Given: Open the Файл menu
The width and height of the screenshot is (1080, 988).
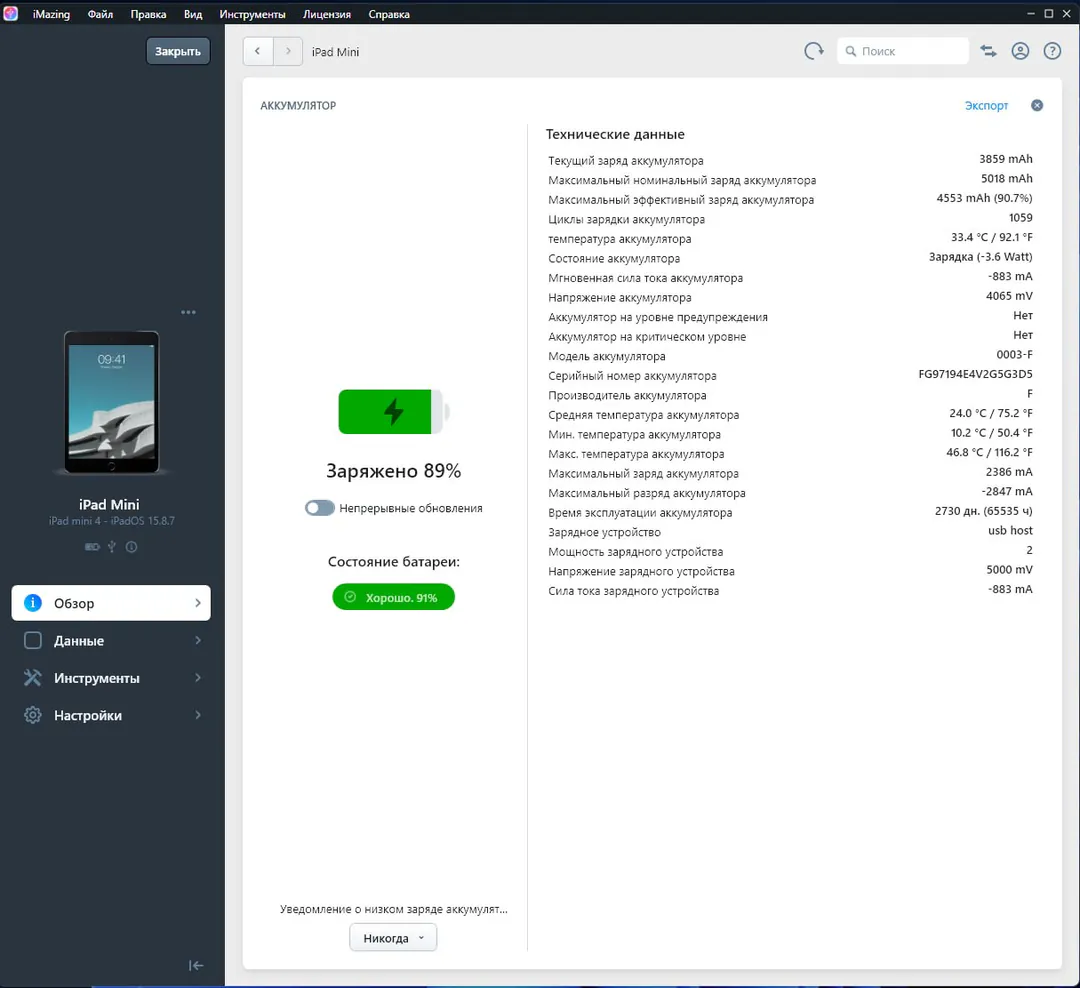Looking at the screenshot, I should [x=100, y=14].
